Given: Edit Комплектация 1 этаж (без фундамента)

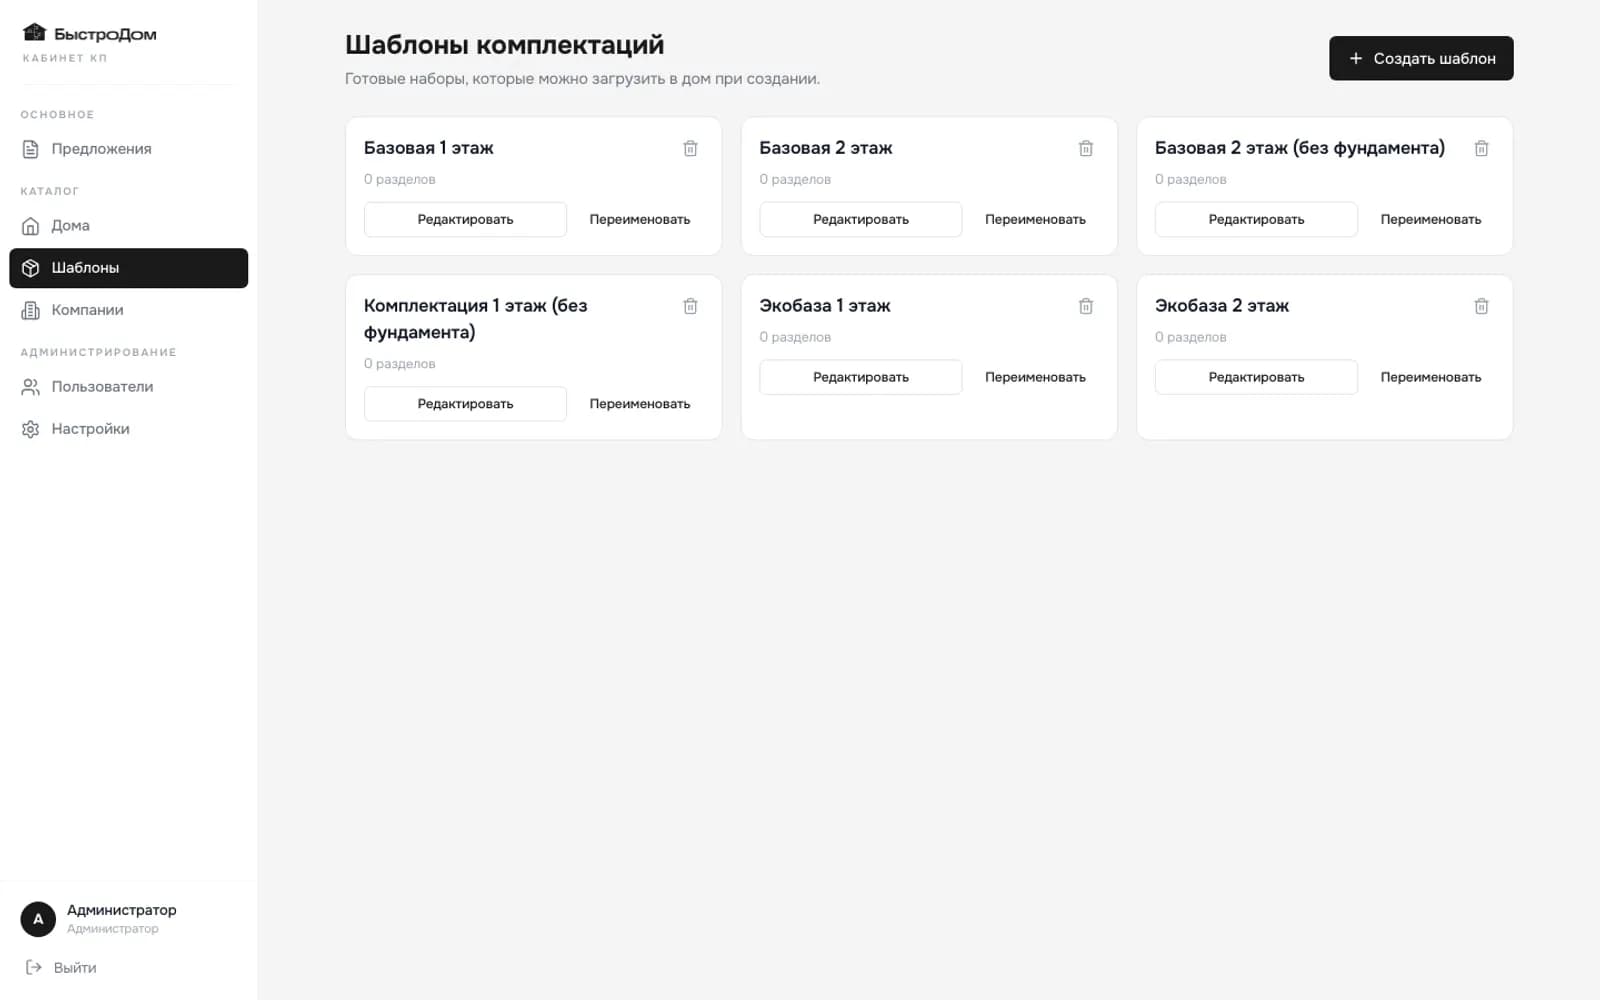Looking at the screenshot, I should [x=465, y=404].
